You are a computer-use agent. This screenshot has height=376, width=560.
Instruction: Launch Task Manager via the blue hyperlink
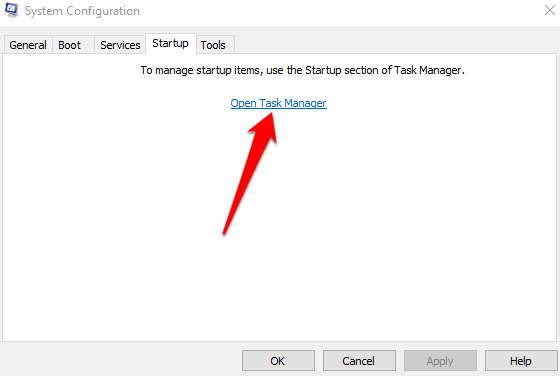(x=278, y=103)
